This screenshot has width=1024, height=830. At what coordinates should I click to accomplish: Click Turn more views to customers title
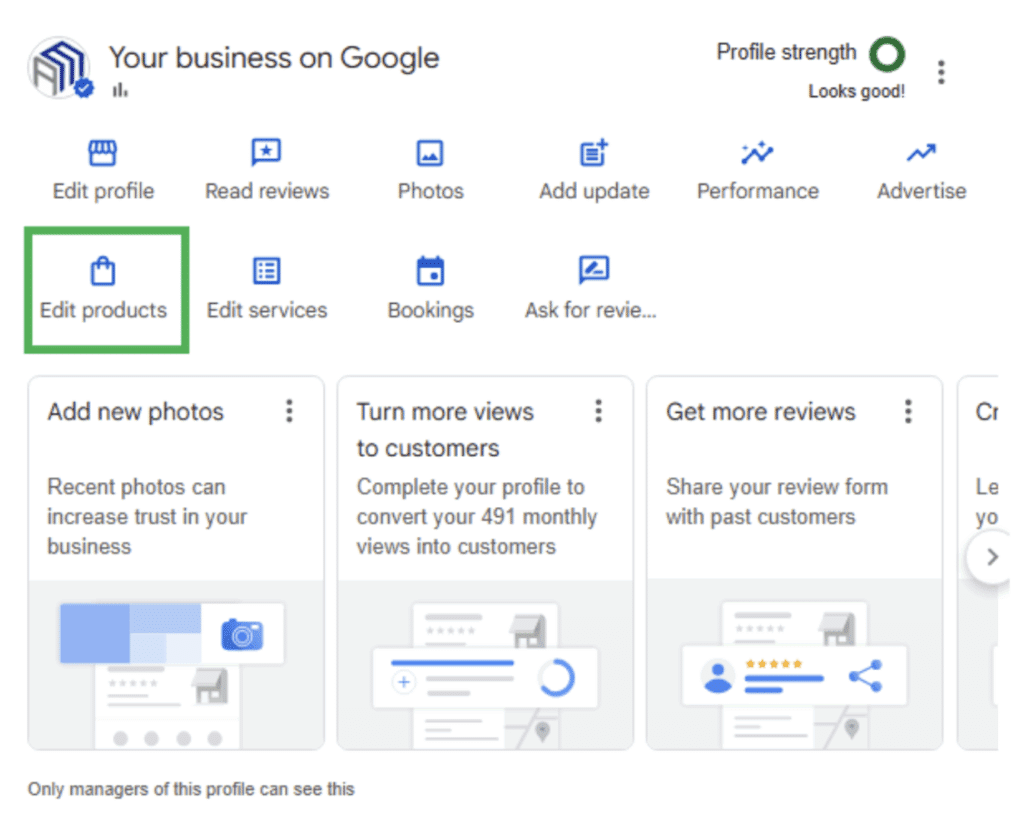445,430
